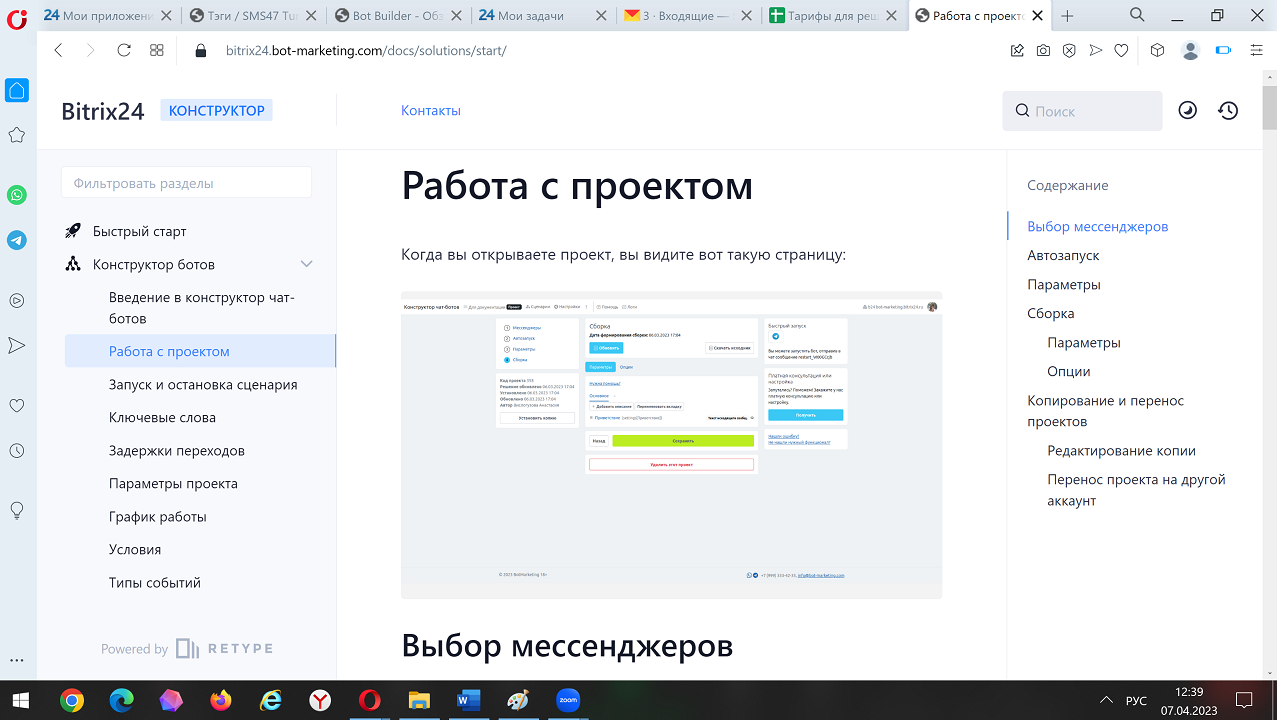Open the extensions cube icon
1277x720 pixels.
click(1157, 51)
